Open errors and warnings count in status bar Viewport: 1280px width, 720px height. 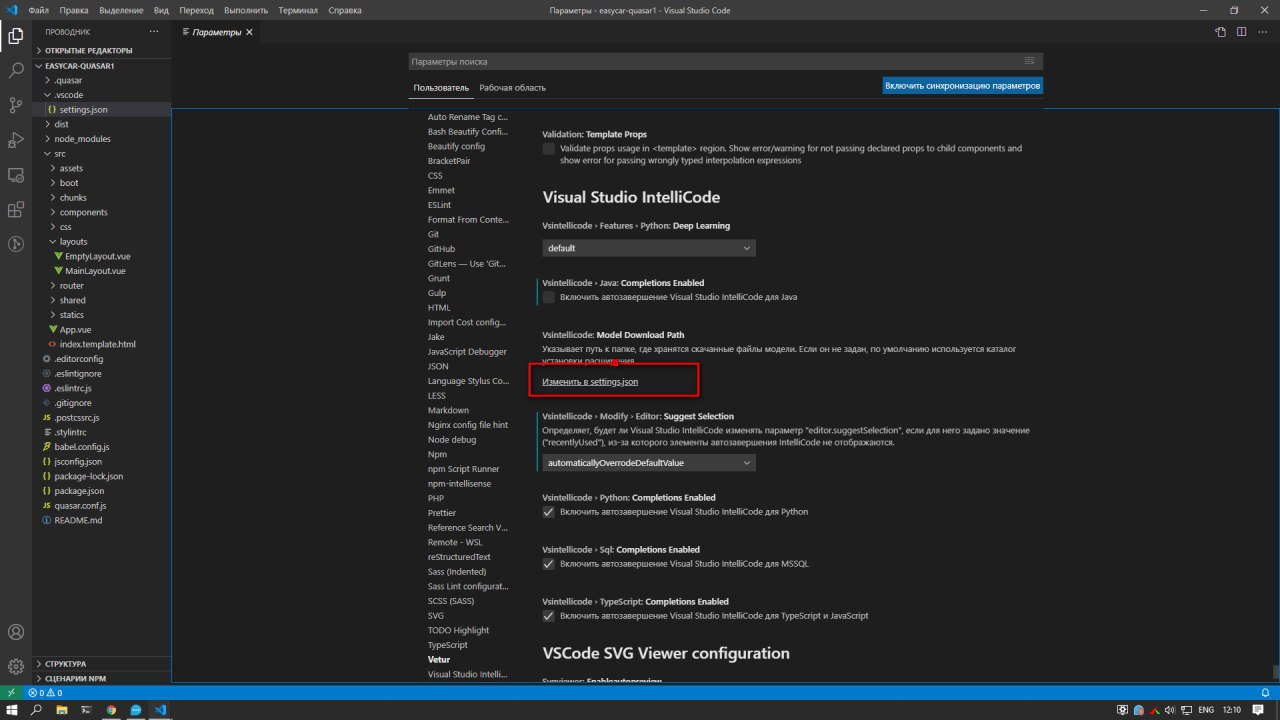[45, 692]
